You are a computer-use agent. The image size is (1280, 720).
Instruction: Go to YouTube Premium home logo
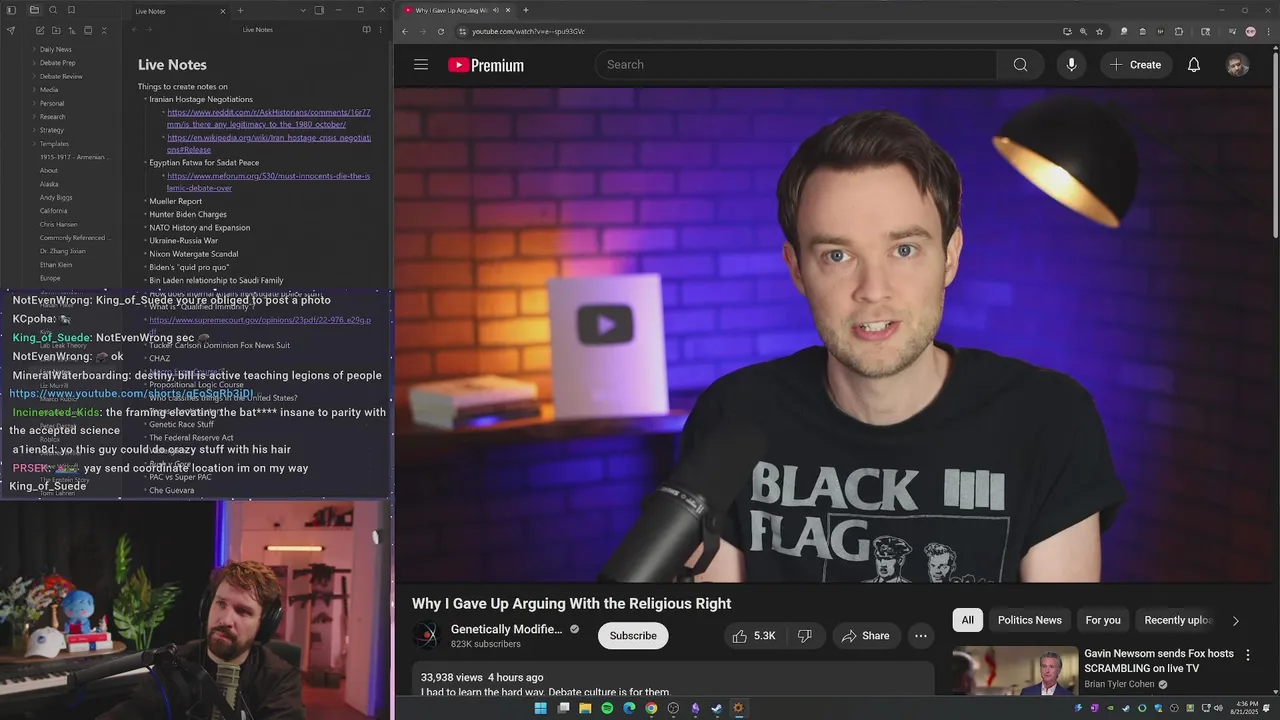coord(486,65)
